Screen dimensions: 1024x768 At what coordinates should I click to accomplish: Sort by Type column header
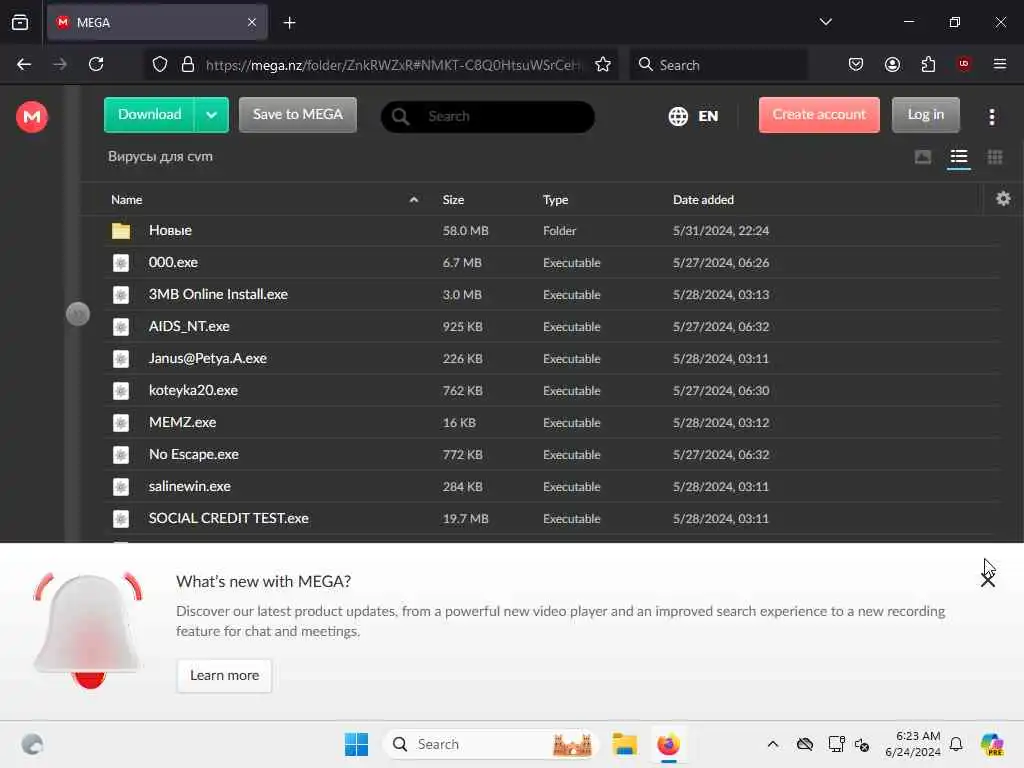point(555,200)
